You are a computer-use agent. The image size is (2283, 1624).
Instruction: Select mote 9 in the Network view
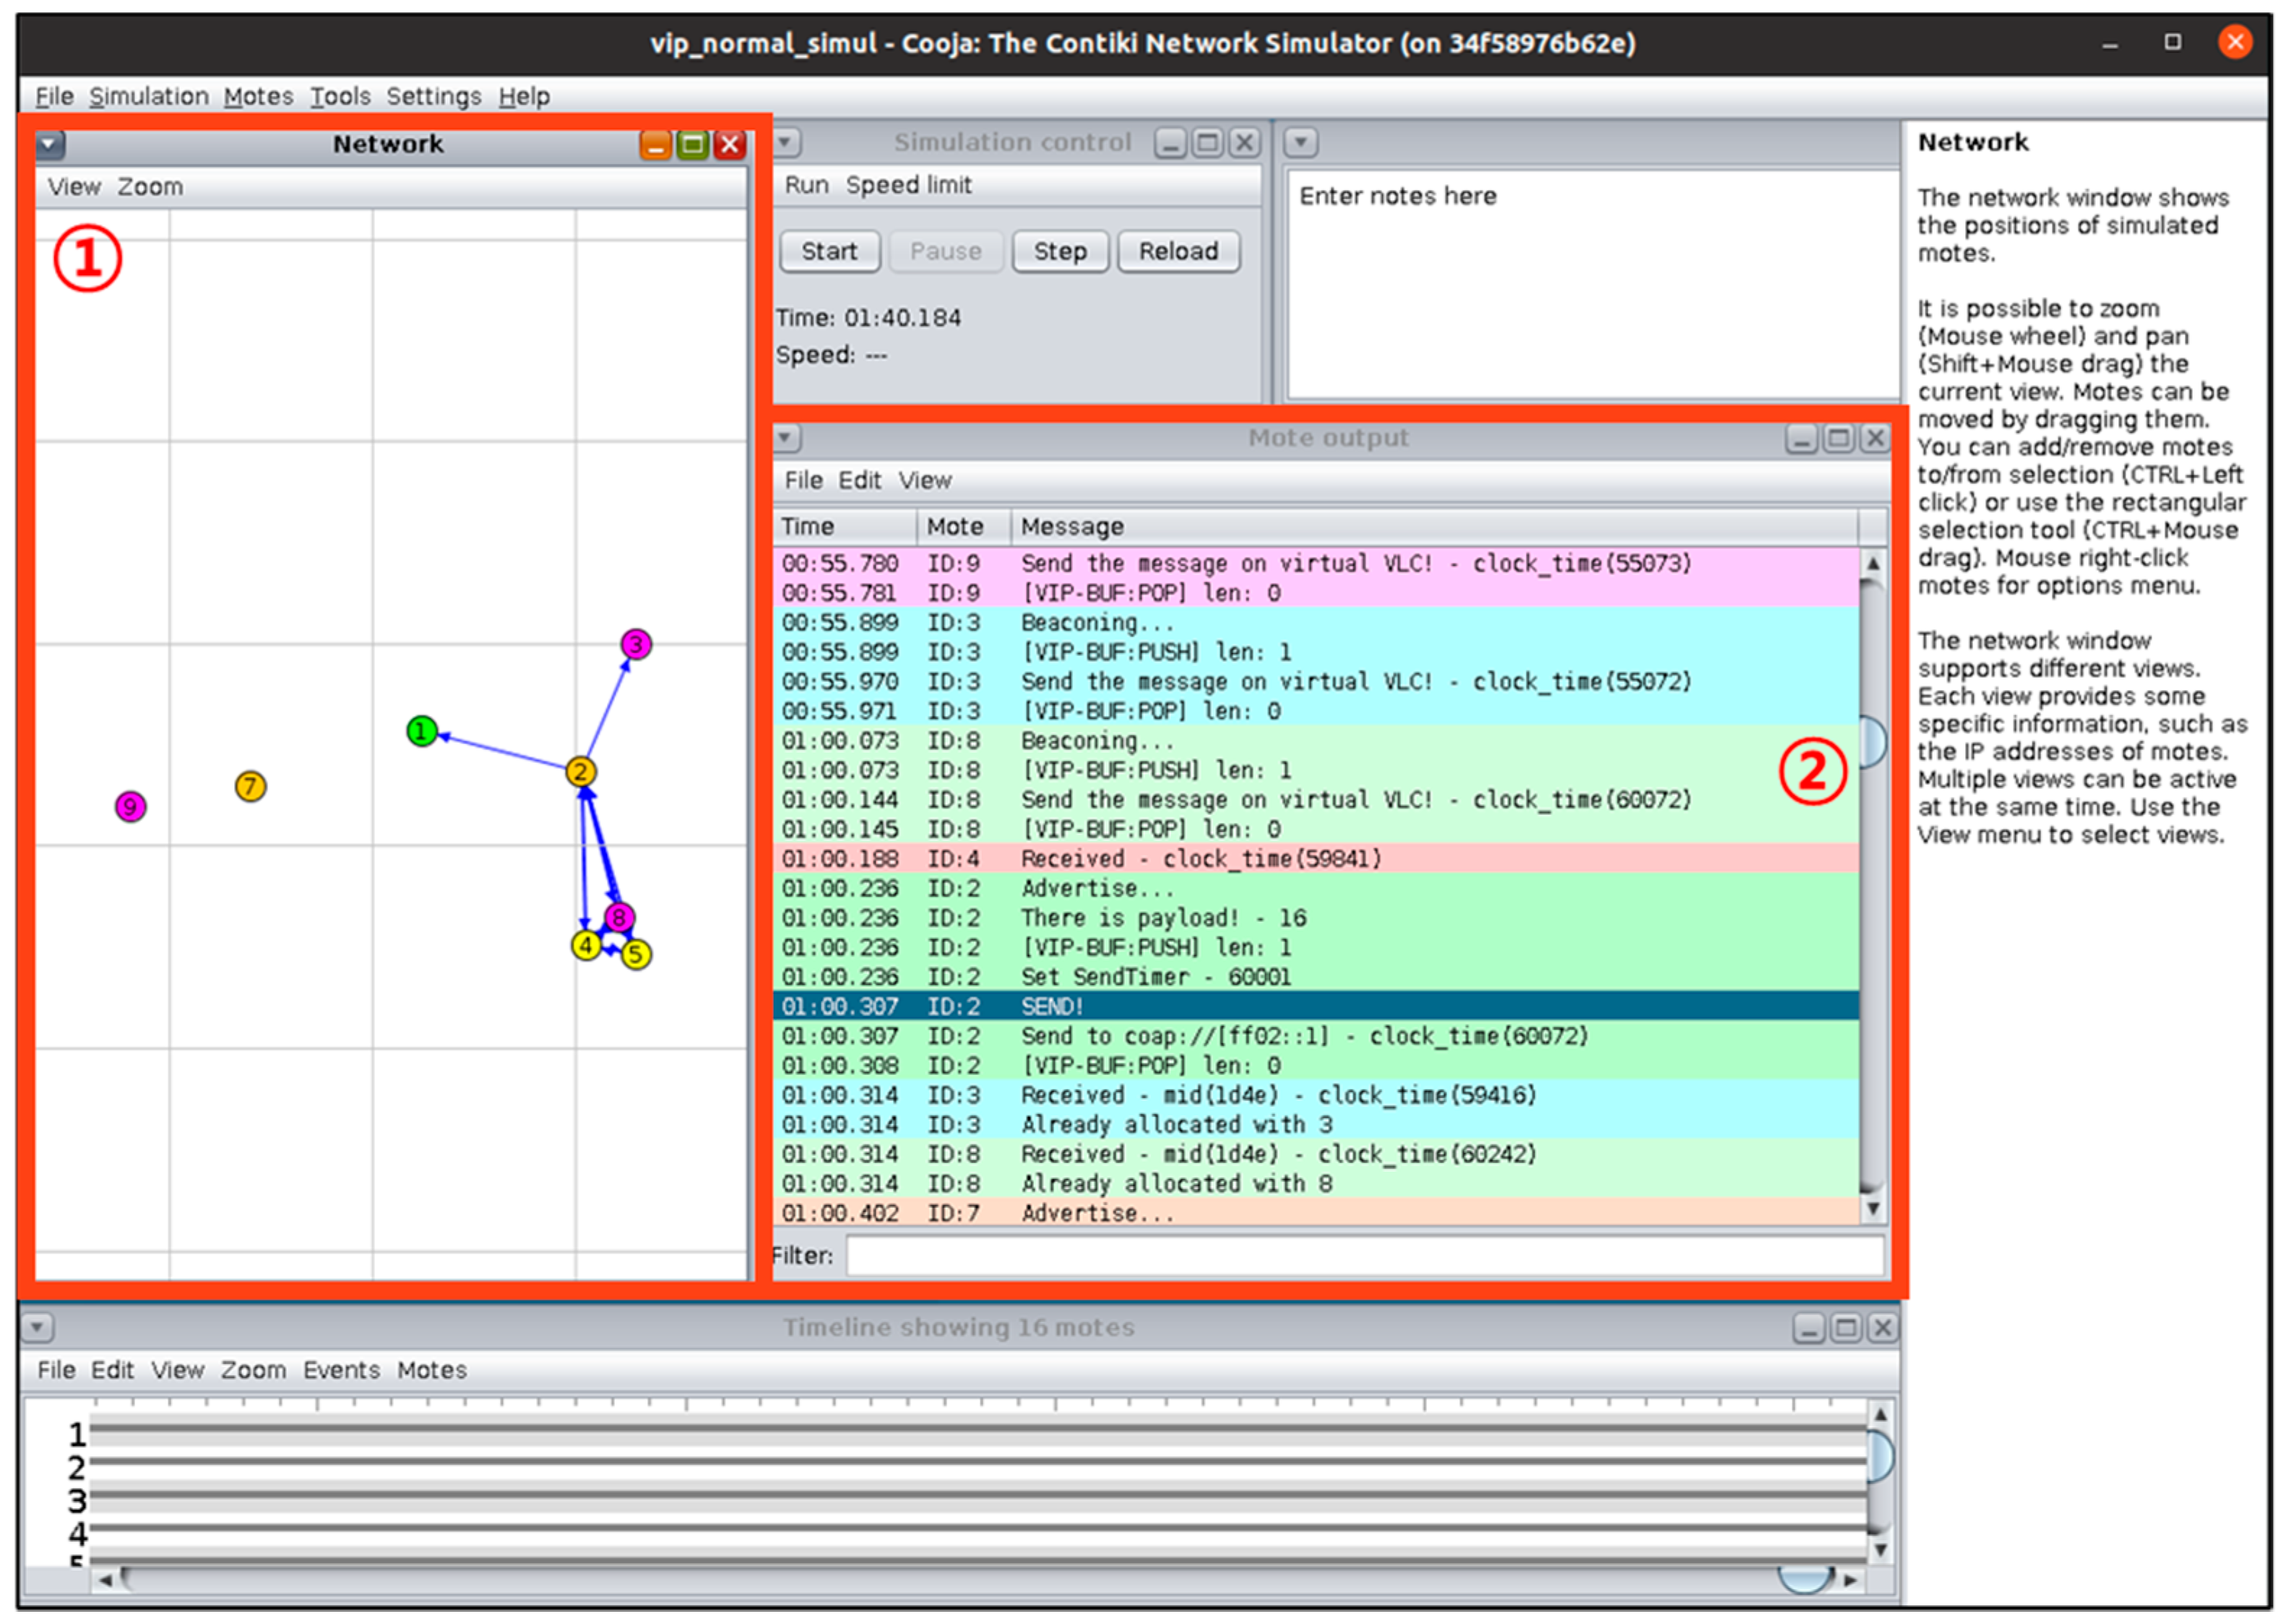coord(130,807)
